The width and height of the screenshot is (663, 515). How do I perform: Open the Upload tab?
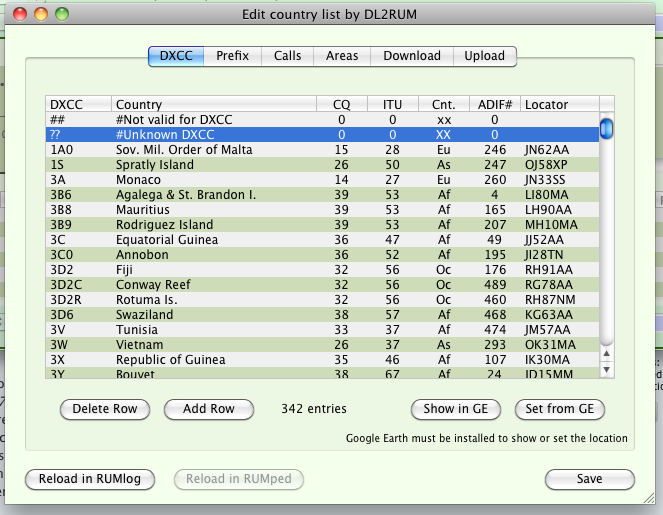pyautogui.click(x=485, y=56)
